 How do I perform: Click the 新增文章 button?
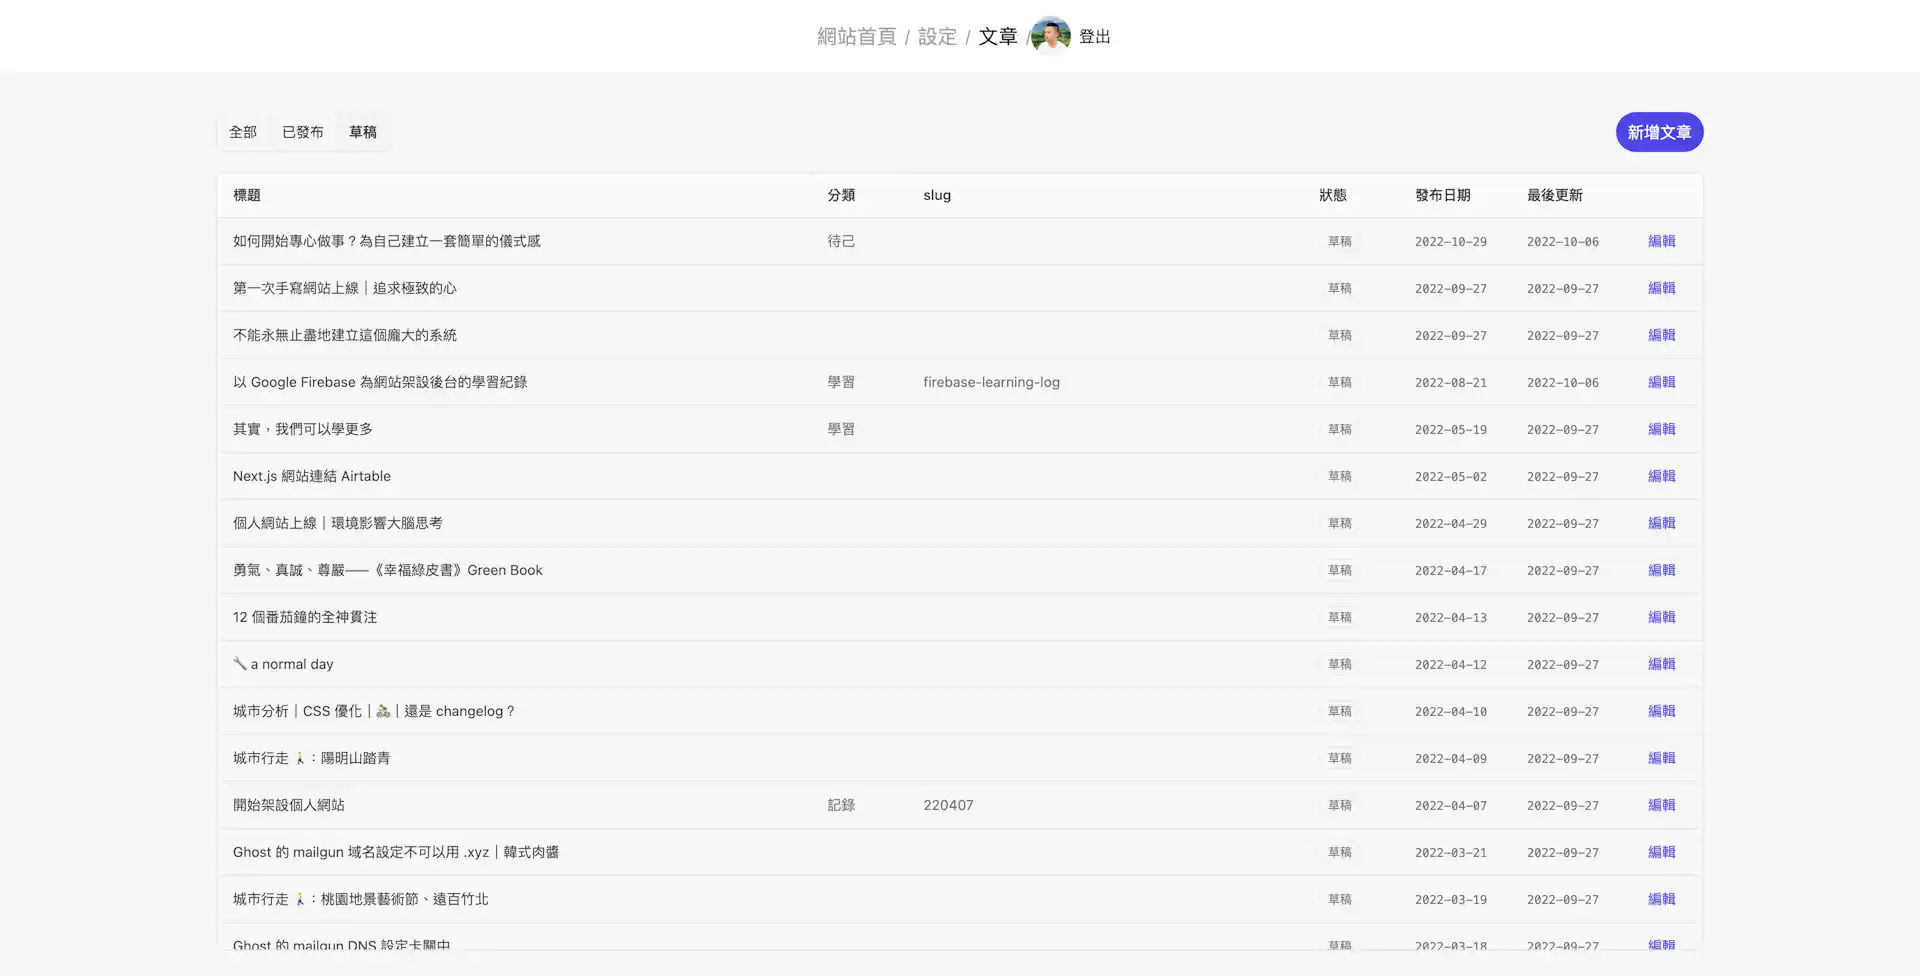[x=1659, y=132]
